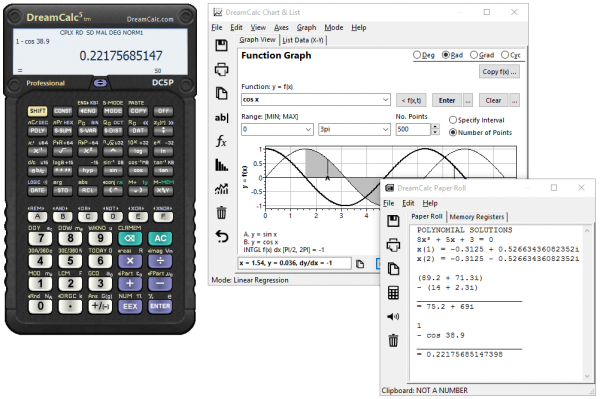Screen dimensions: 600x399
Task: Copy coordinates using icon beside x = 1.54 field
Action: [x=360, y=264]
